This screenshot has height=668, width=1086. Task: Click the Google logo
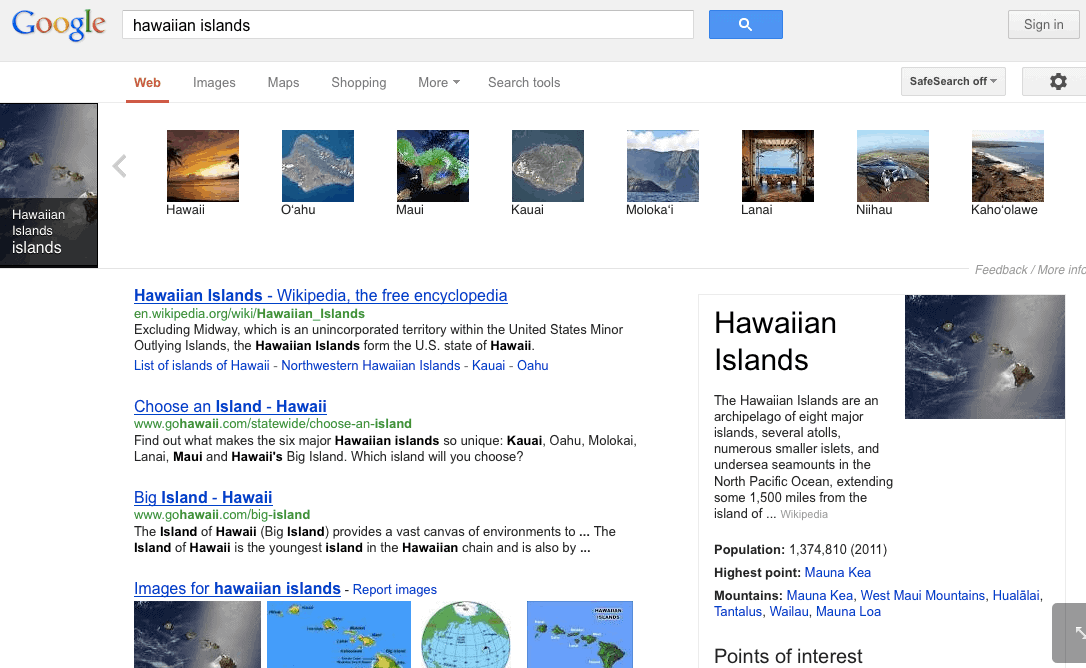click(x=59, y=24)
